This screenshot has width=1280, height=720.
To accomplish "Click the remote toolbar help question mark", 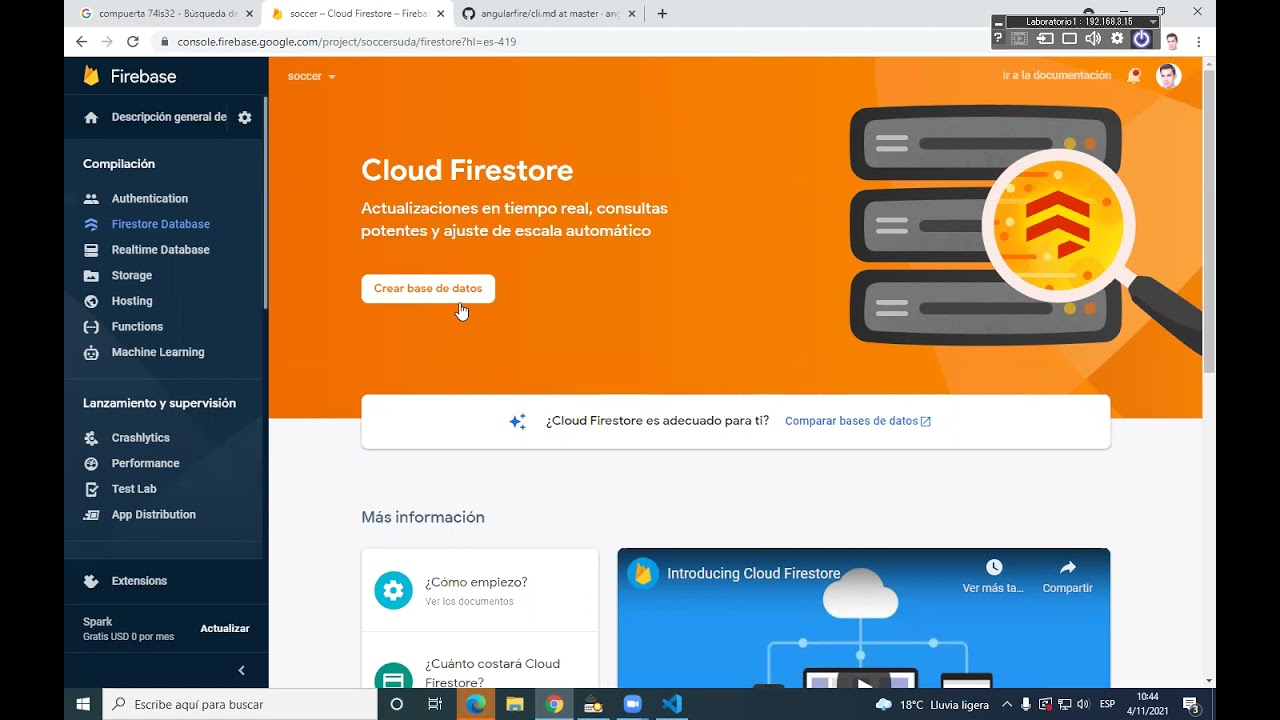I will point(998,39).
